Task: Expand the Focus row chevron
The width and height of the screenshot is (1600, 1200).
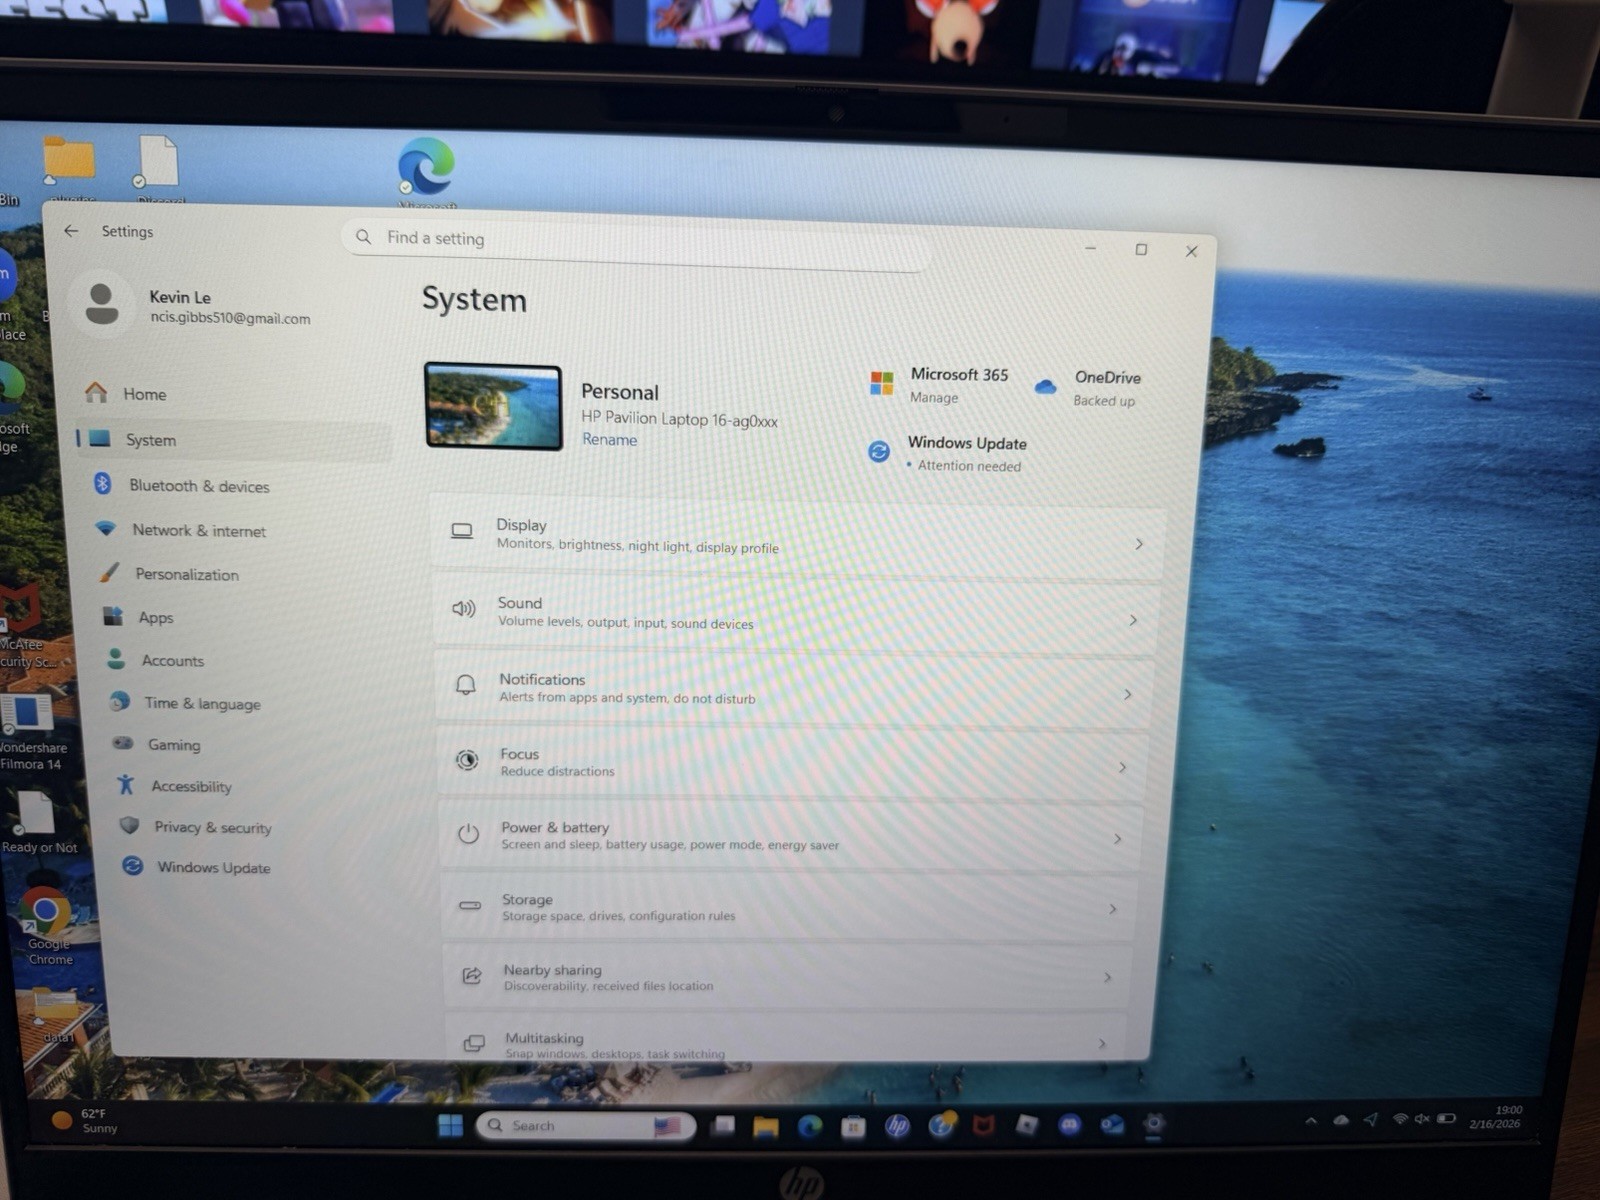Action: pos(1122,767)
